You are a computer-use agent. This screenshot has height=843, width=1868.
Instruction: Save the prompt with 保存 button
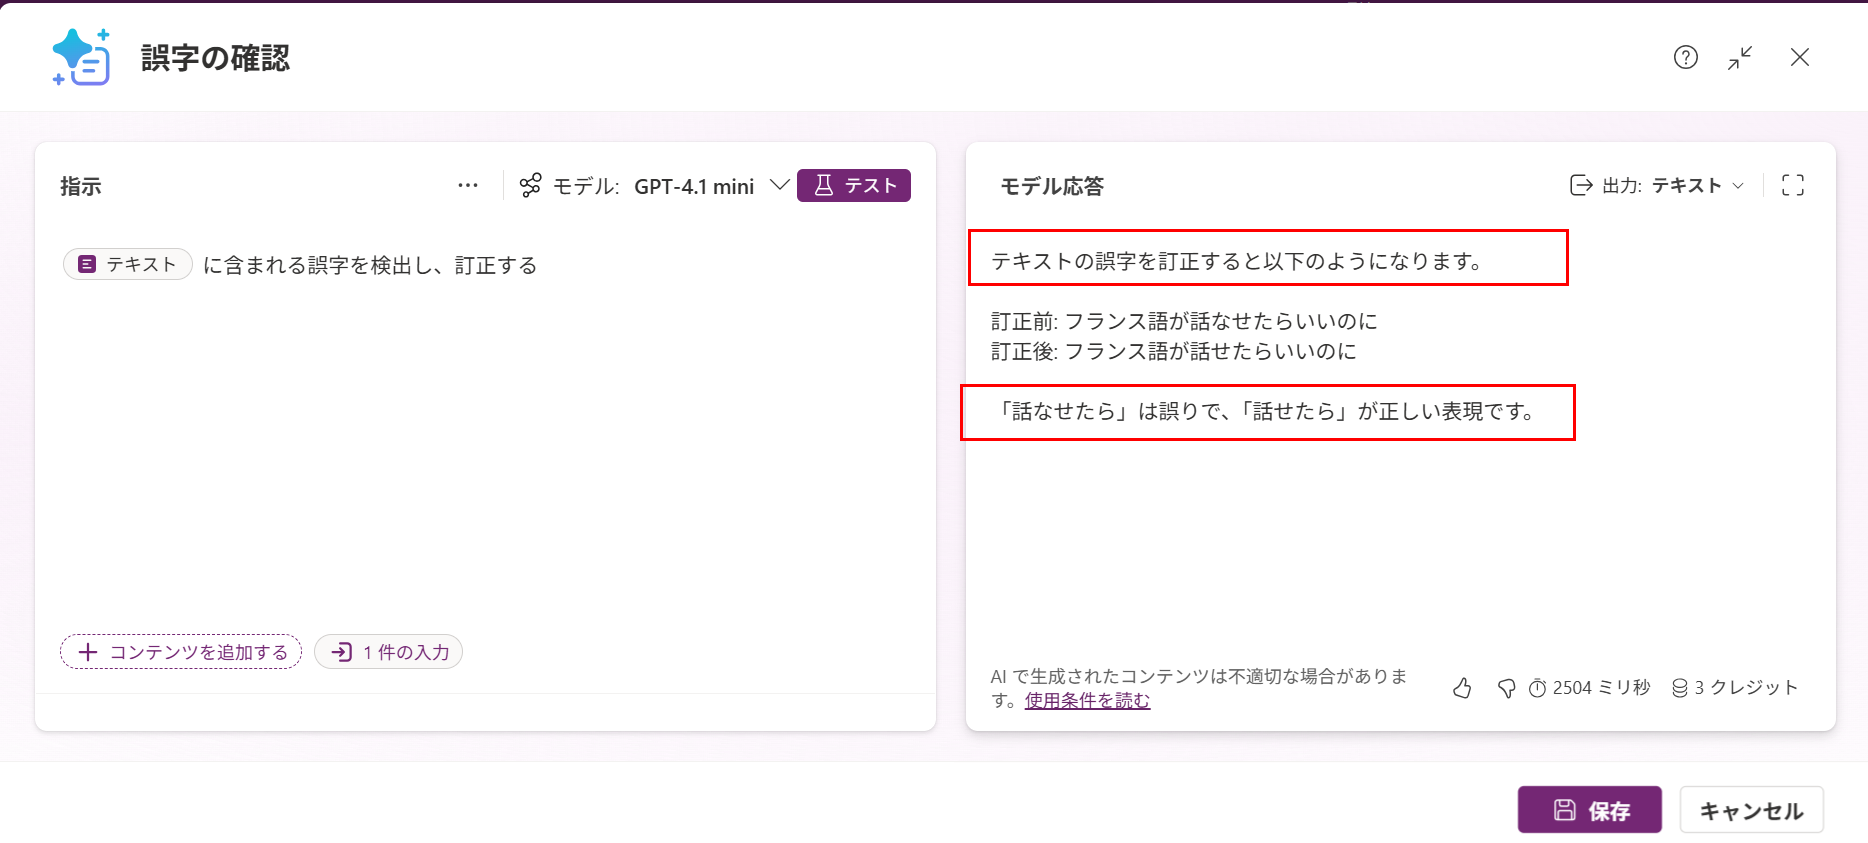click(1589, 810)
